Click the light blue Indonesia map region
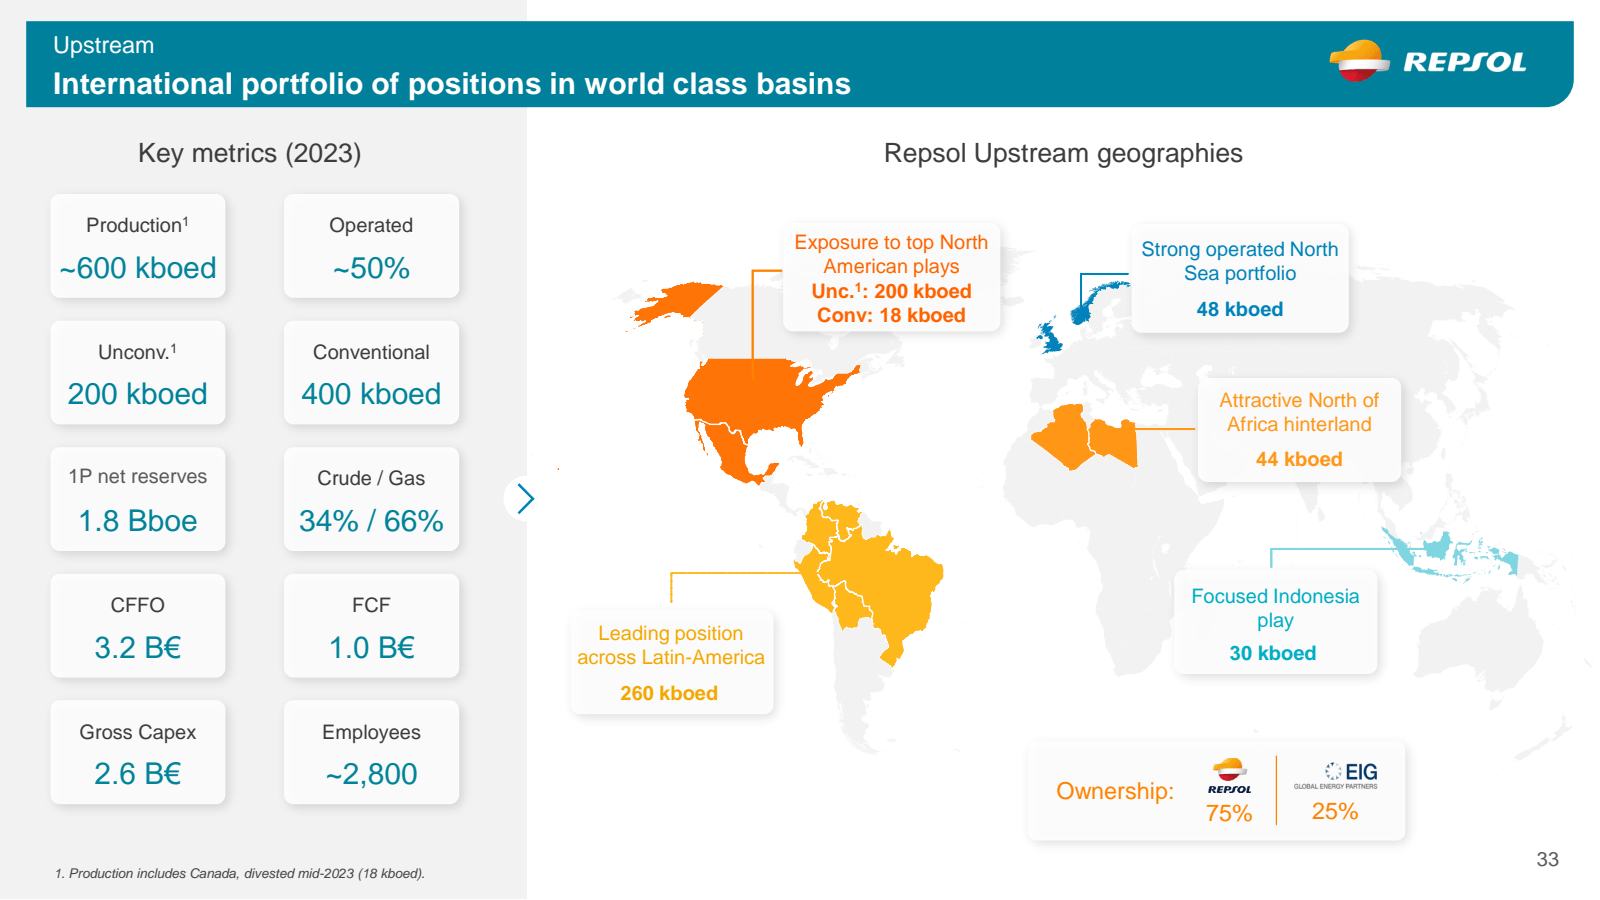 click(1450, 552)
